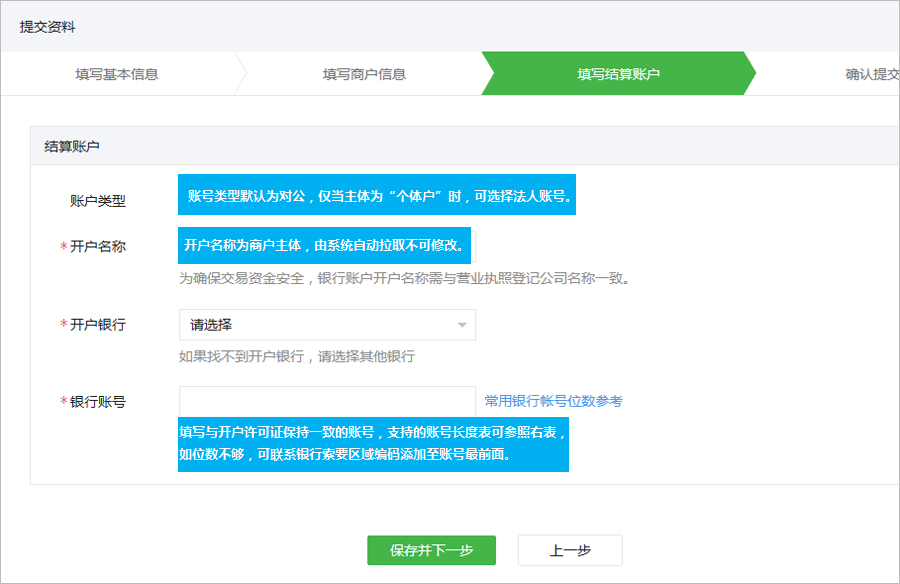Image resolution: width=900 pixels, height=584 pixels.
Task: Select the active 填写结算账户 step
Action: [x=618, y=74]
